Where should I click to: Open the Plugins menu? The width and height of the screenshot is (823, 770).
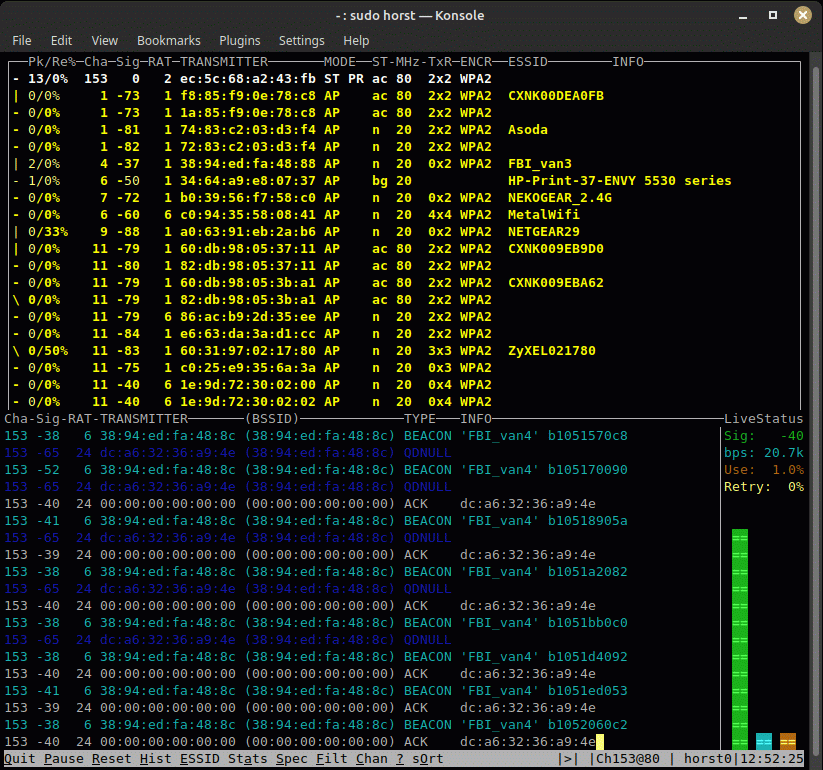point(239,40)
